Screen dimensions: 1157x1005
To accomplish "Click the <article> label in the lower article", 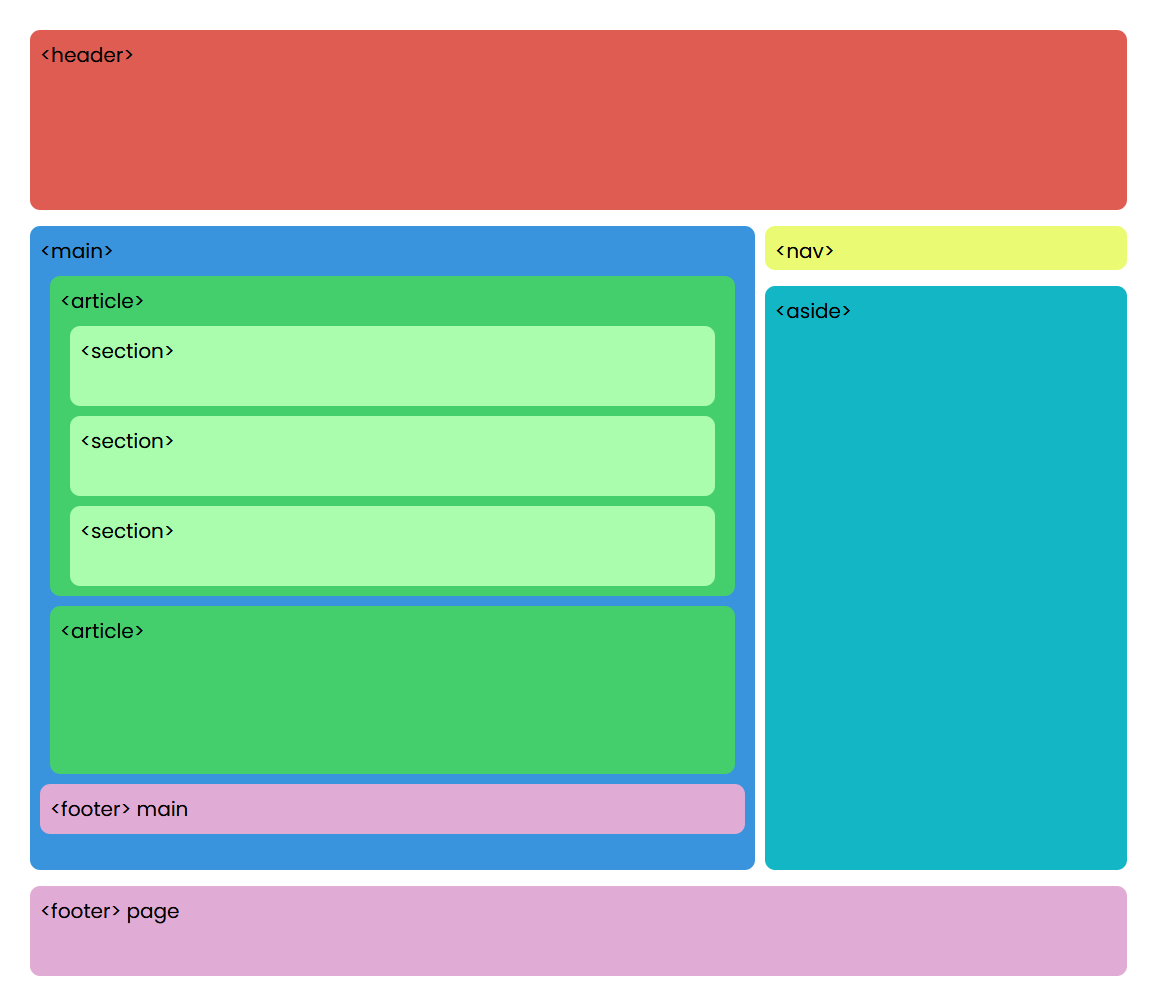I will (x=102, y=631).
